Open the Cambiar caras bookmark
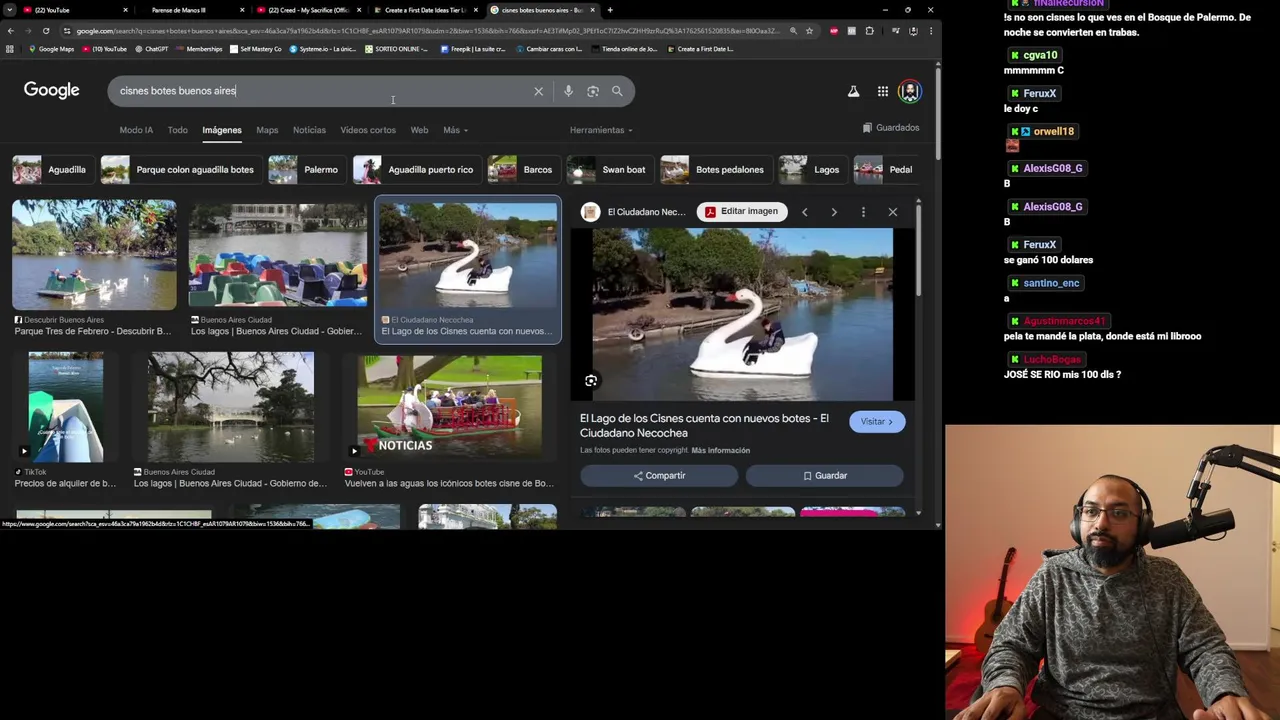 549,49
